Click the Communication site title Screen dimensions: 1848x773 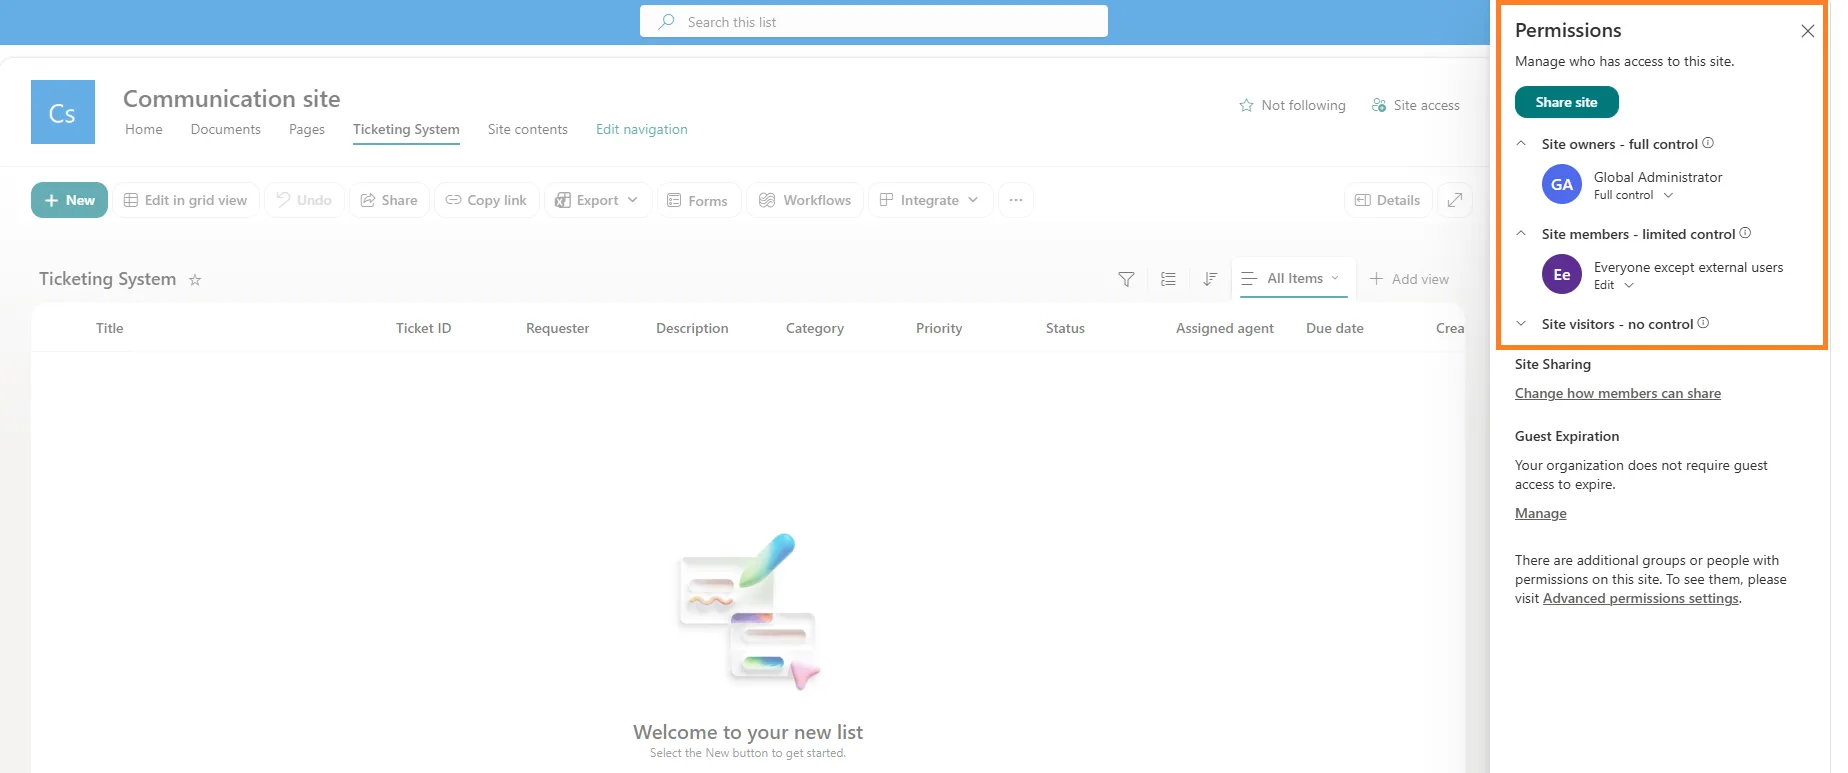pos(232,98)
